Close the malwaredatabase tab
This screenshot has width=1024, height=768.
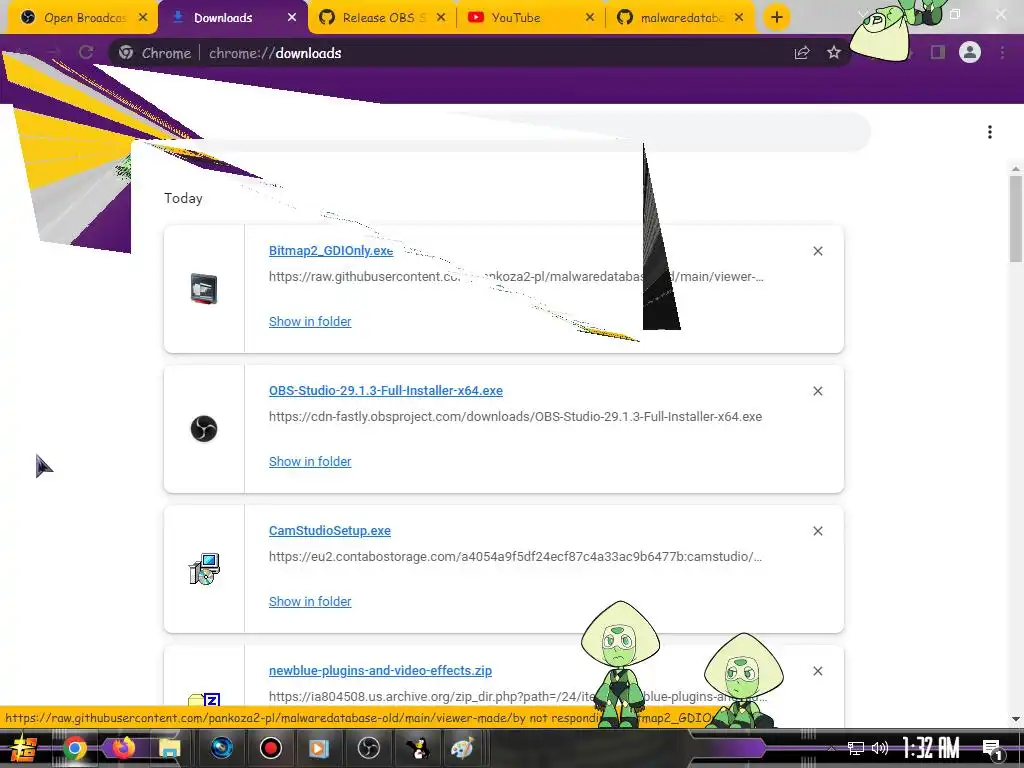(x=739, y=18)
